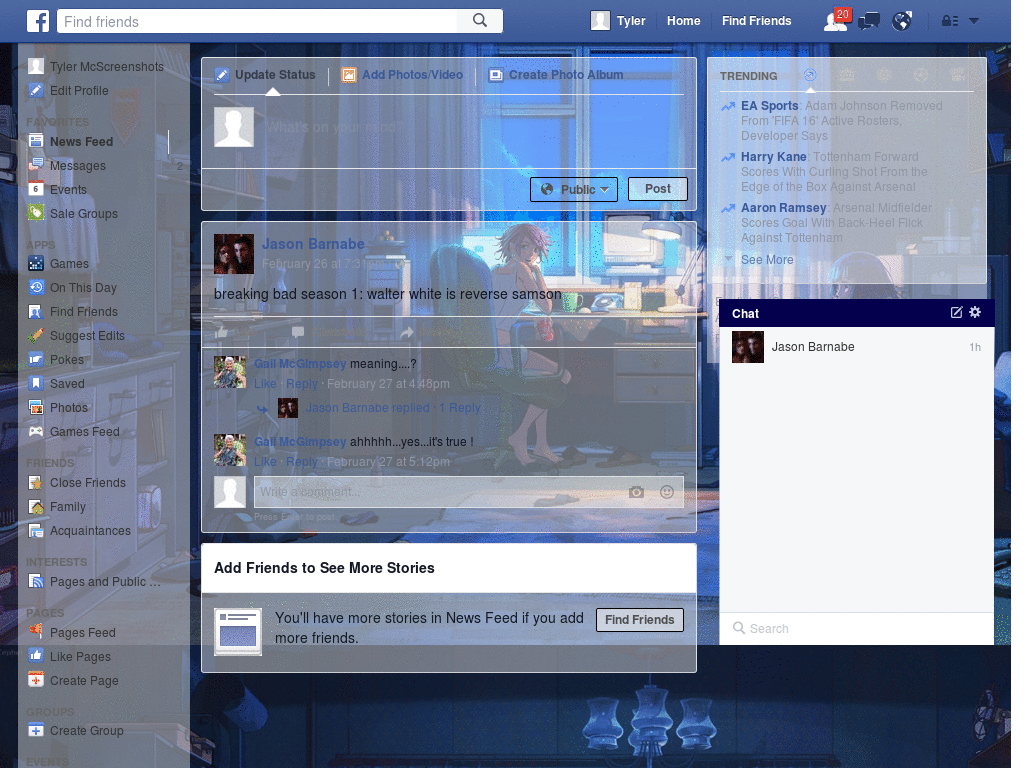Expand See More trending topics

tap(767, 259)
